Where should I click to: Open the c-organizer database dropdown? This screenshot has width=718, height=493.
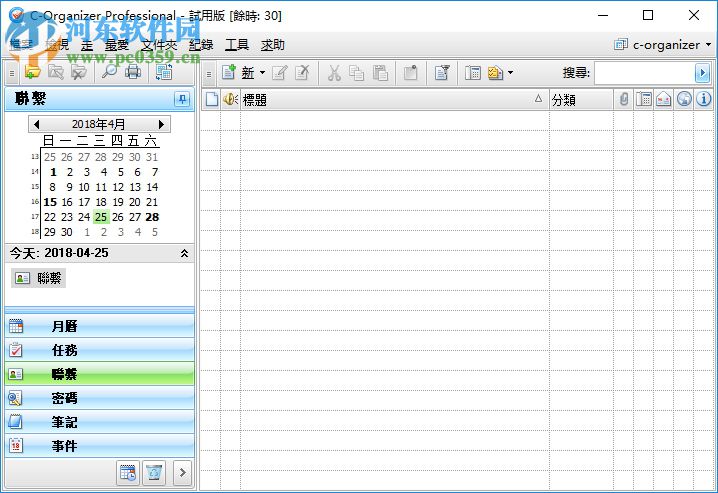click(x=663, y=45)
